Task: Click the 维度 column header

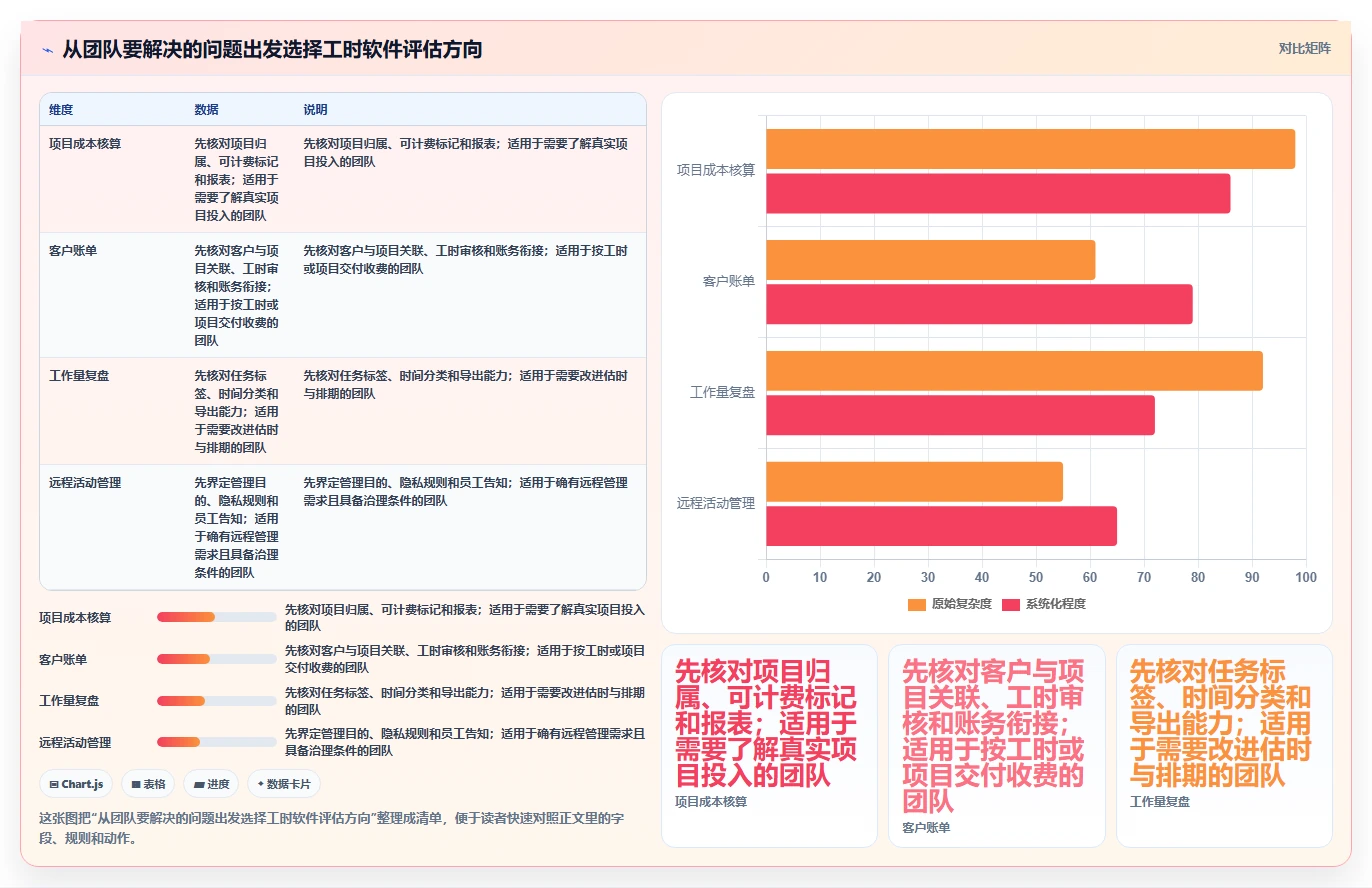Action: 61,110
